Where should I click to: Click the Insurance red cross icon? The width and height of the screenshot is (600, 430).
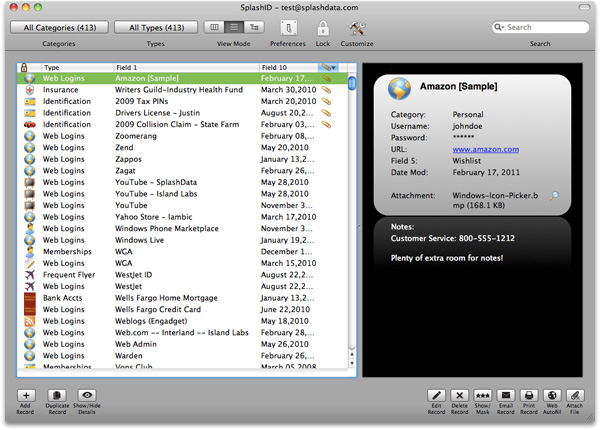(x=29, y=90)
